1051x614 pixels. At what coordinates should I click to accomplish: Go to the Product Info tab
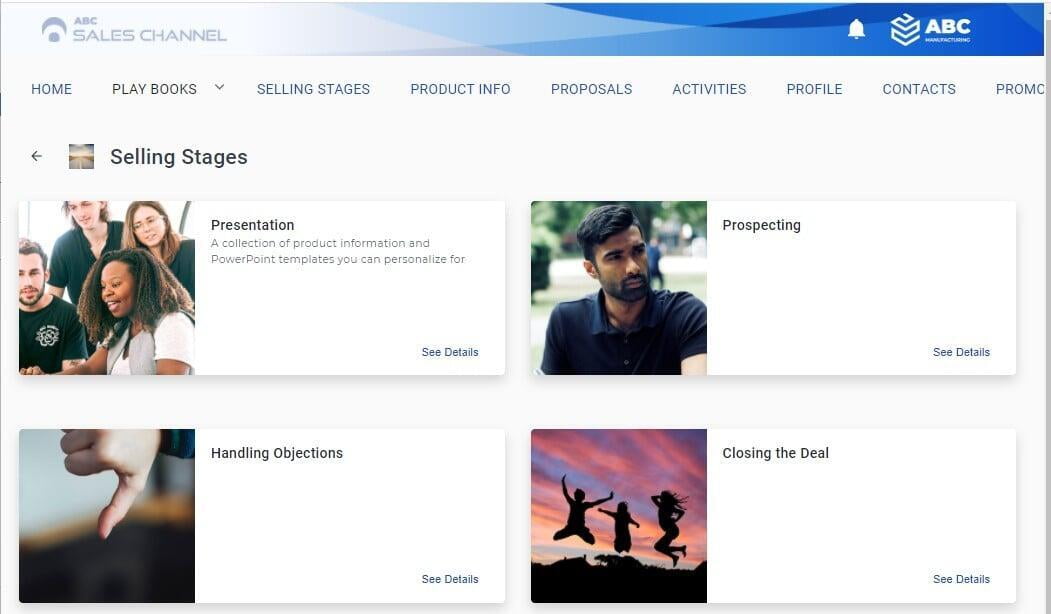coord(460,89)
